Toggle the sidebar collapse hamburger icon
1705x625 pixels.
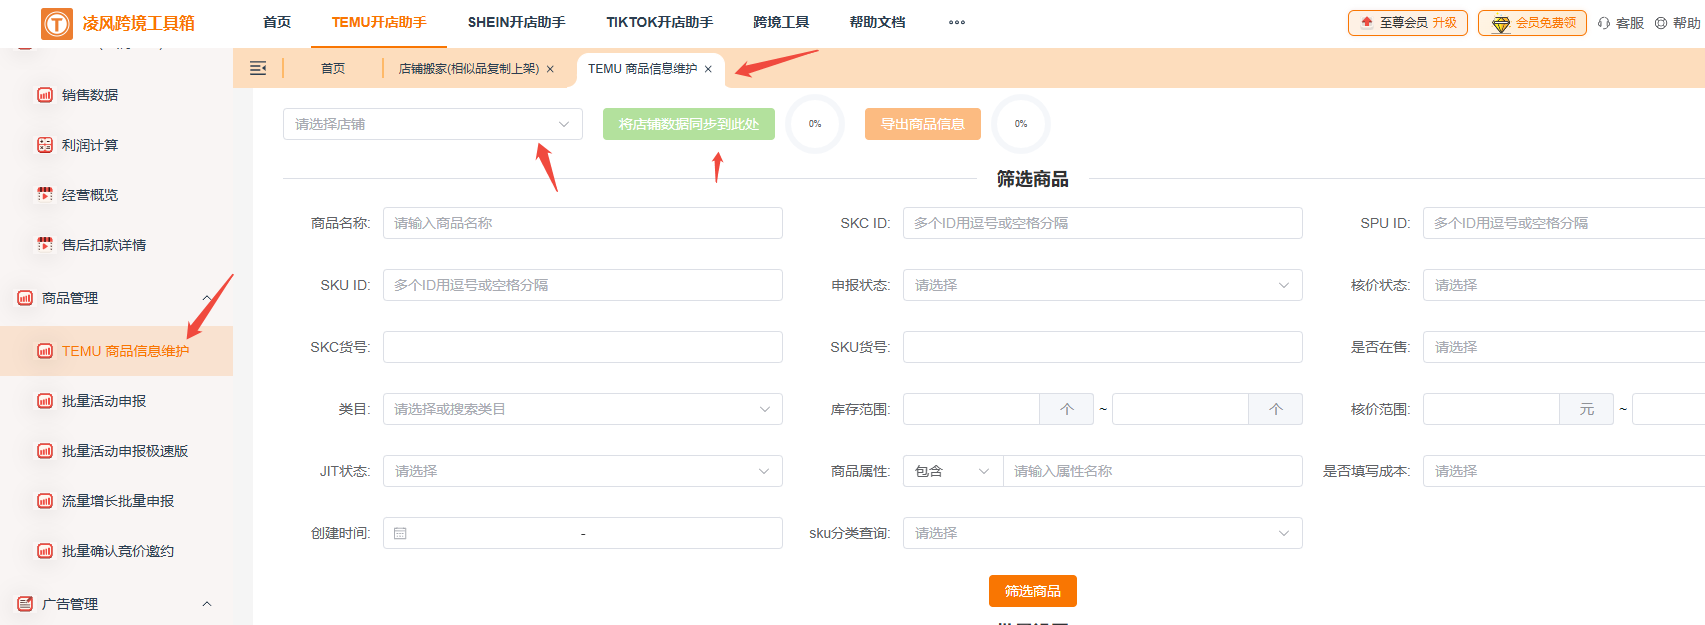[258, 68]
